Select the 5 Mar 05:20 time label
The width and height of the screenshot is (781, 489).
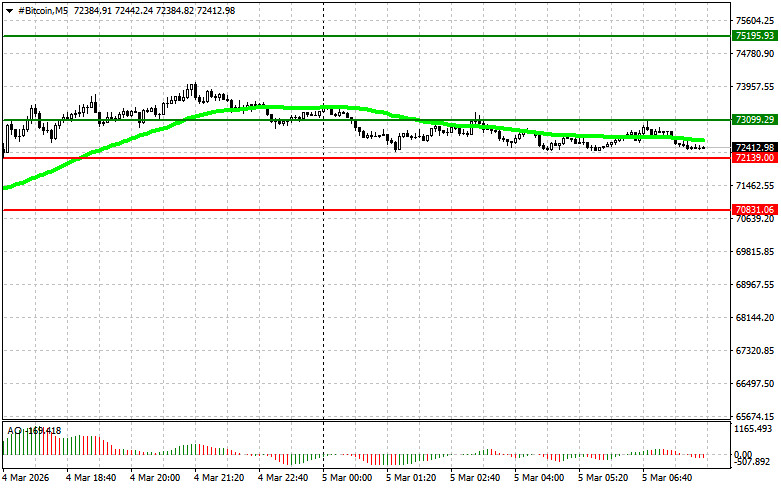click(603, 478)
